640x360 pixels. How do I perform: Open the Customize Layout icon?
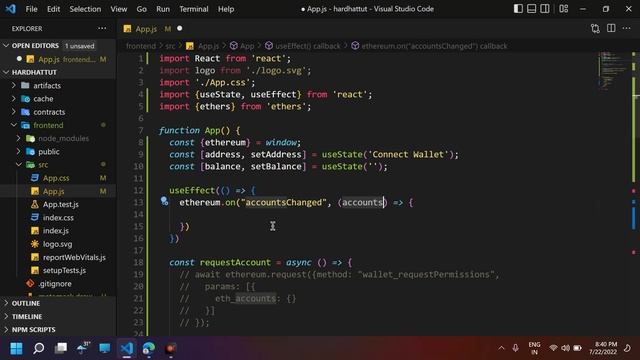564,9
